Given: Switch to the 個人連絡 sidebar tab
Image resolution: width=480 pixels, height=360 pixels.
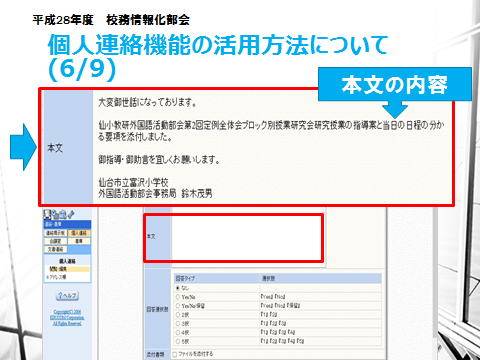Looking at the screenshot, I should click(x=79, y=233).
